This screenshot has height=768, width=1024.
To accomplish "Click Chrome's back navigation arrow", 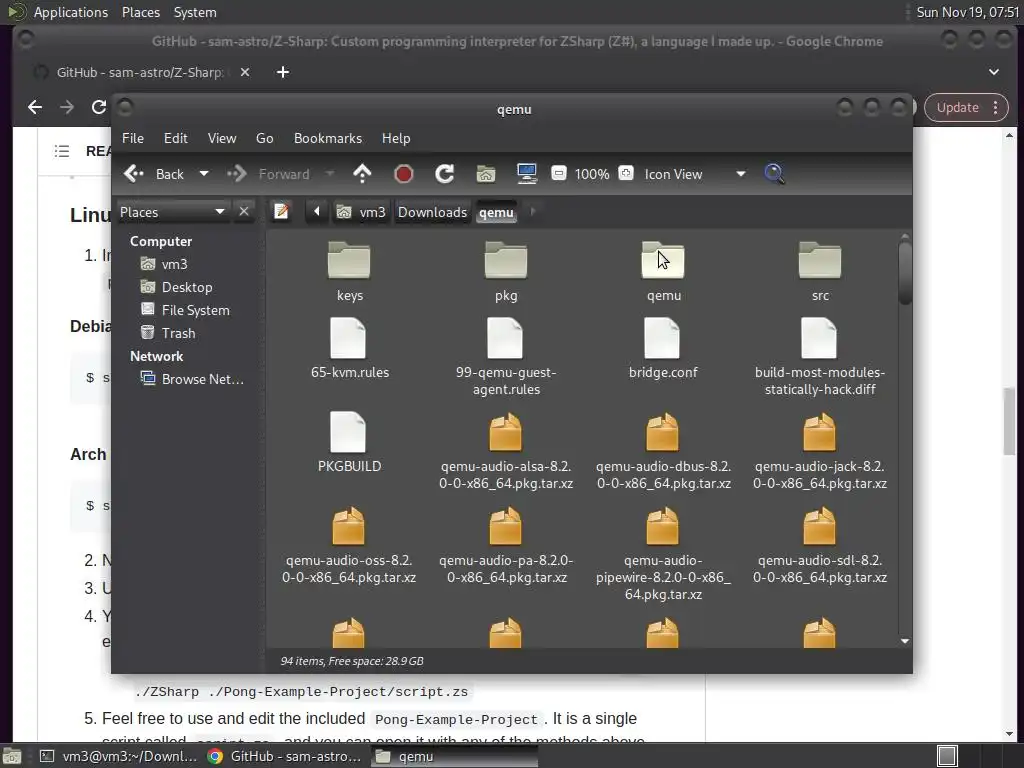I will [x=35, y=107].
